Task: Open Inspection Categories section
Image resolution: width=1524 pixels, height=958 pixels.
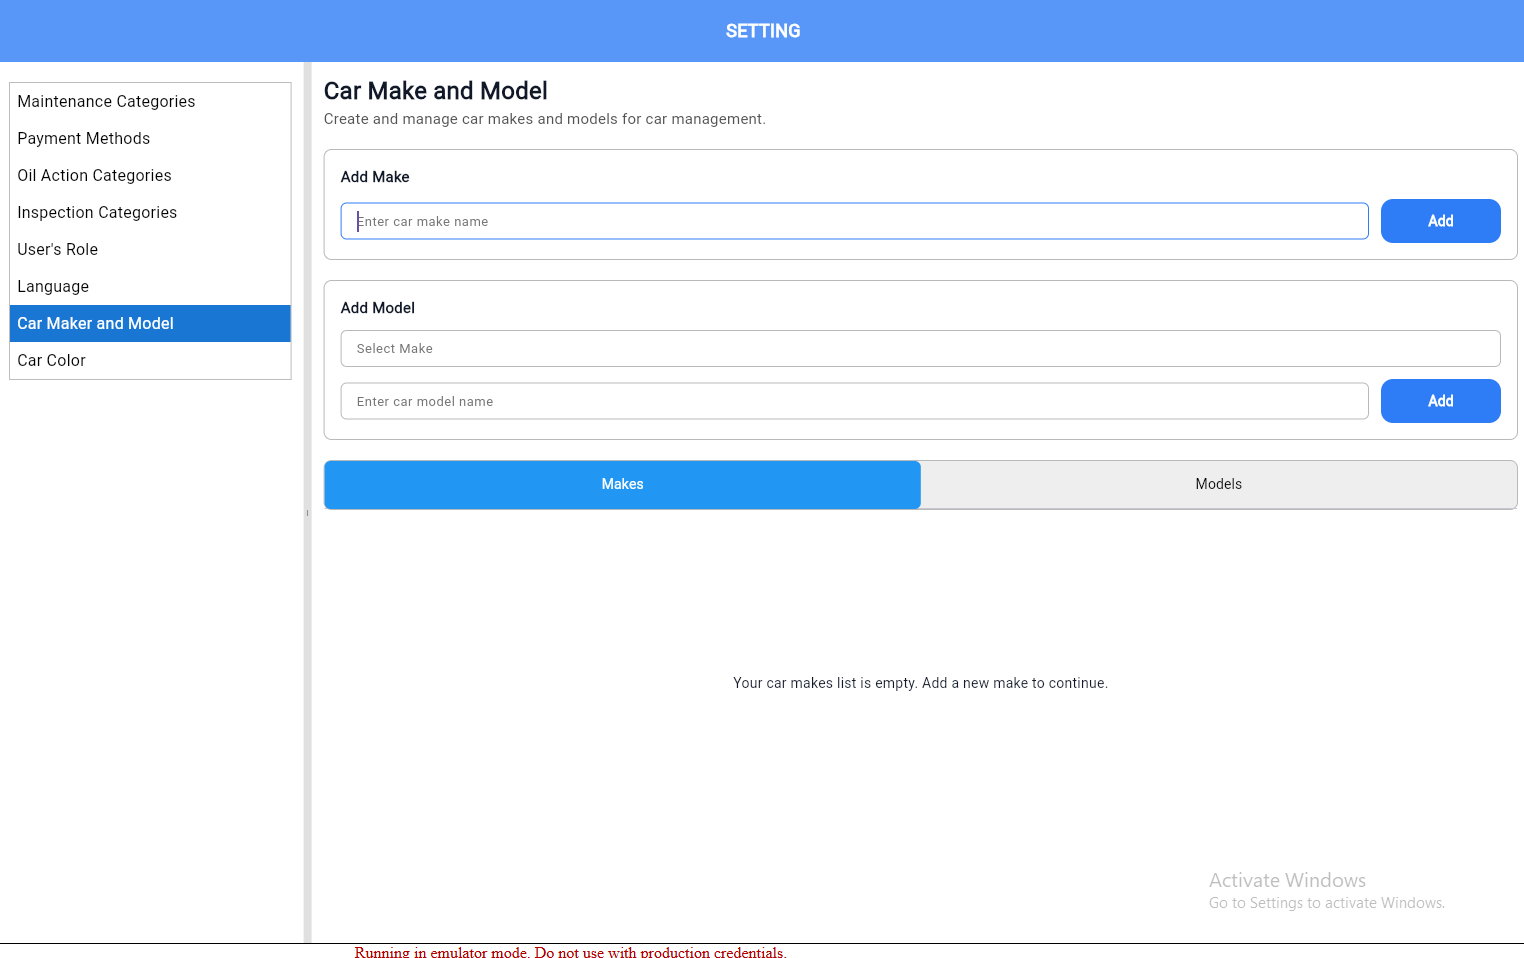Action: click(97, 212)
